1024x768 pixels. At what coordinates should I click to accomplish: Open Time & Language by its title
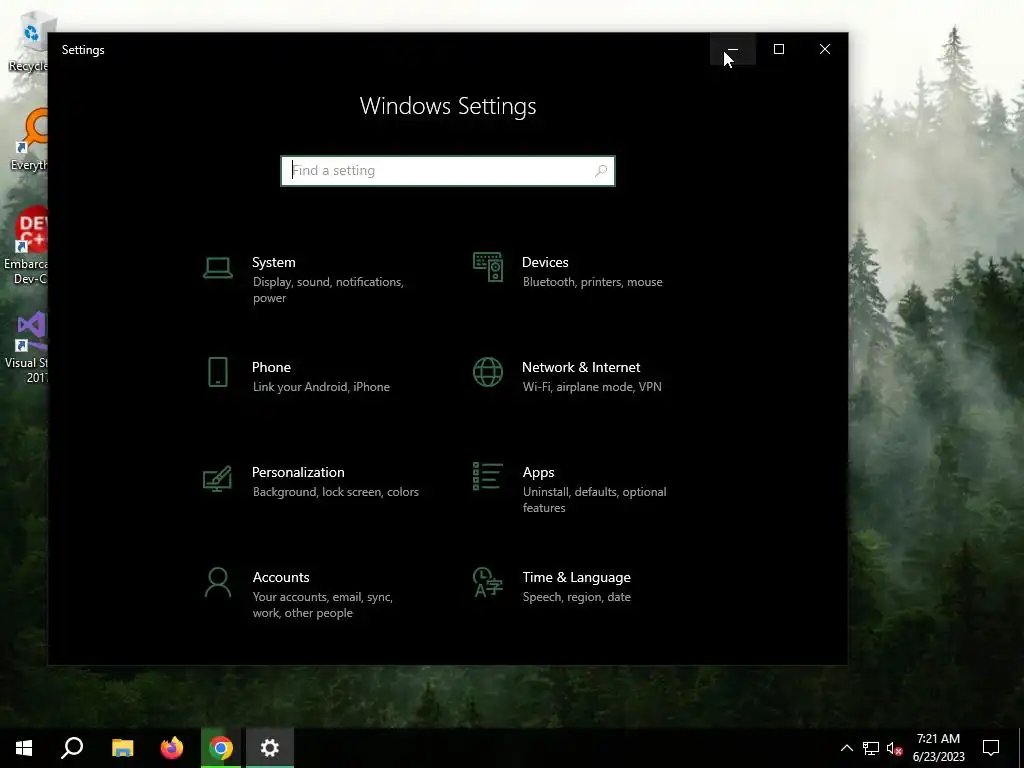coord(577,577)
